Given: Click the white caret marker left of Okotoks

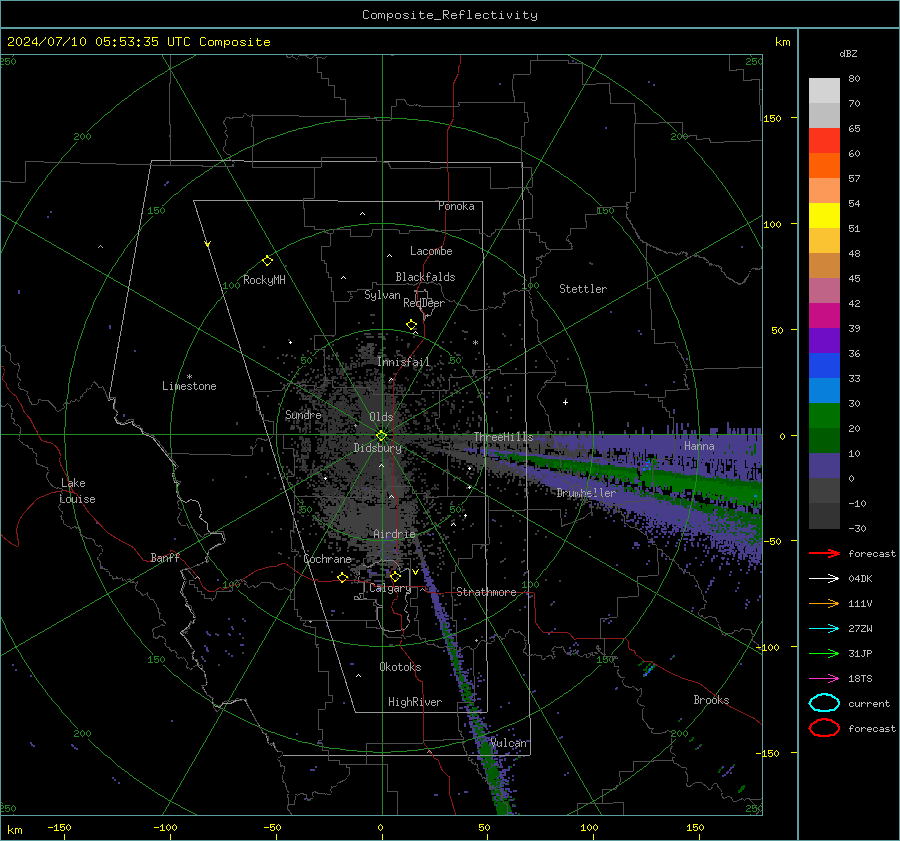Looking at the screenshot, I should tap(358, 676).
